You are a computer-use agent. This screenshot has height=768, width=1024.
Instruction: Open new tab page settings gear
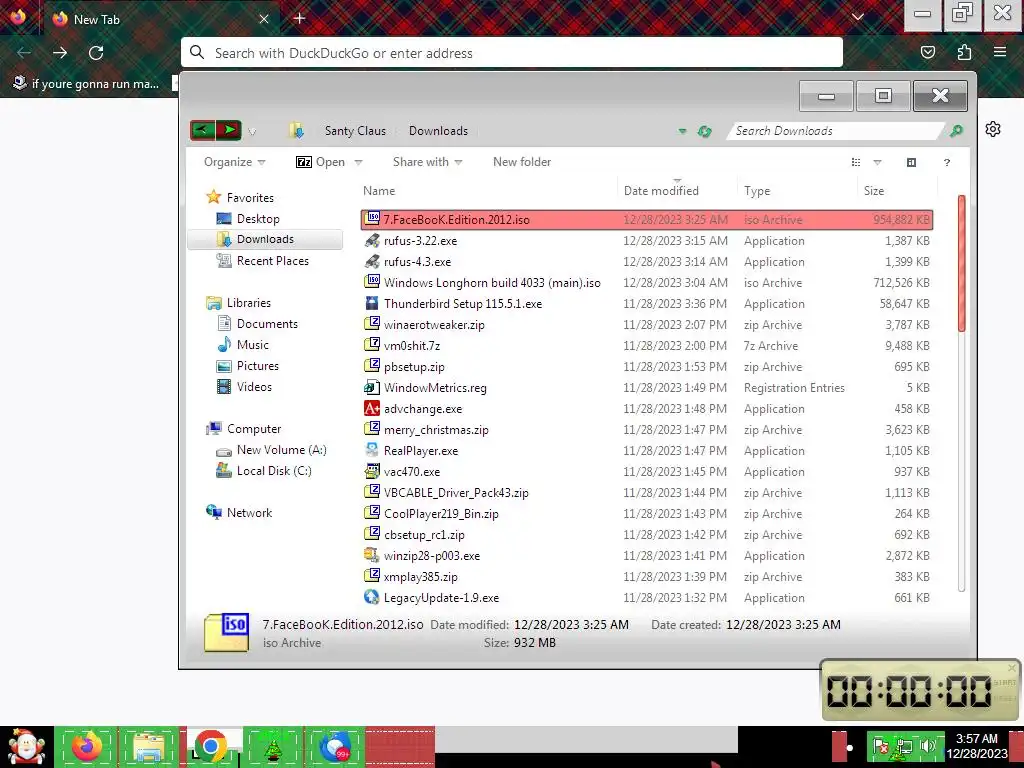click(993, 129)
